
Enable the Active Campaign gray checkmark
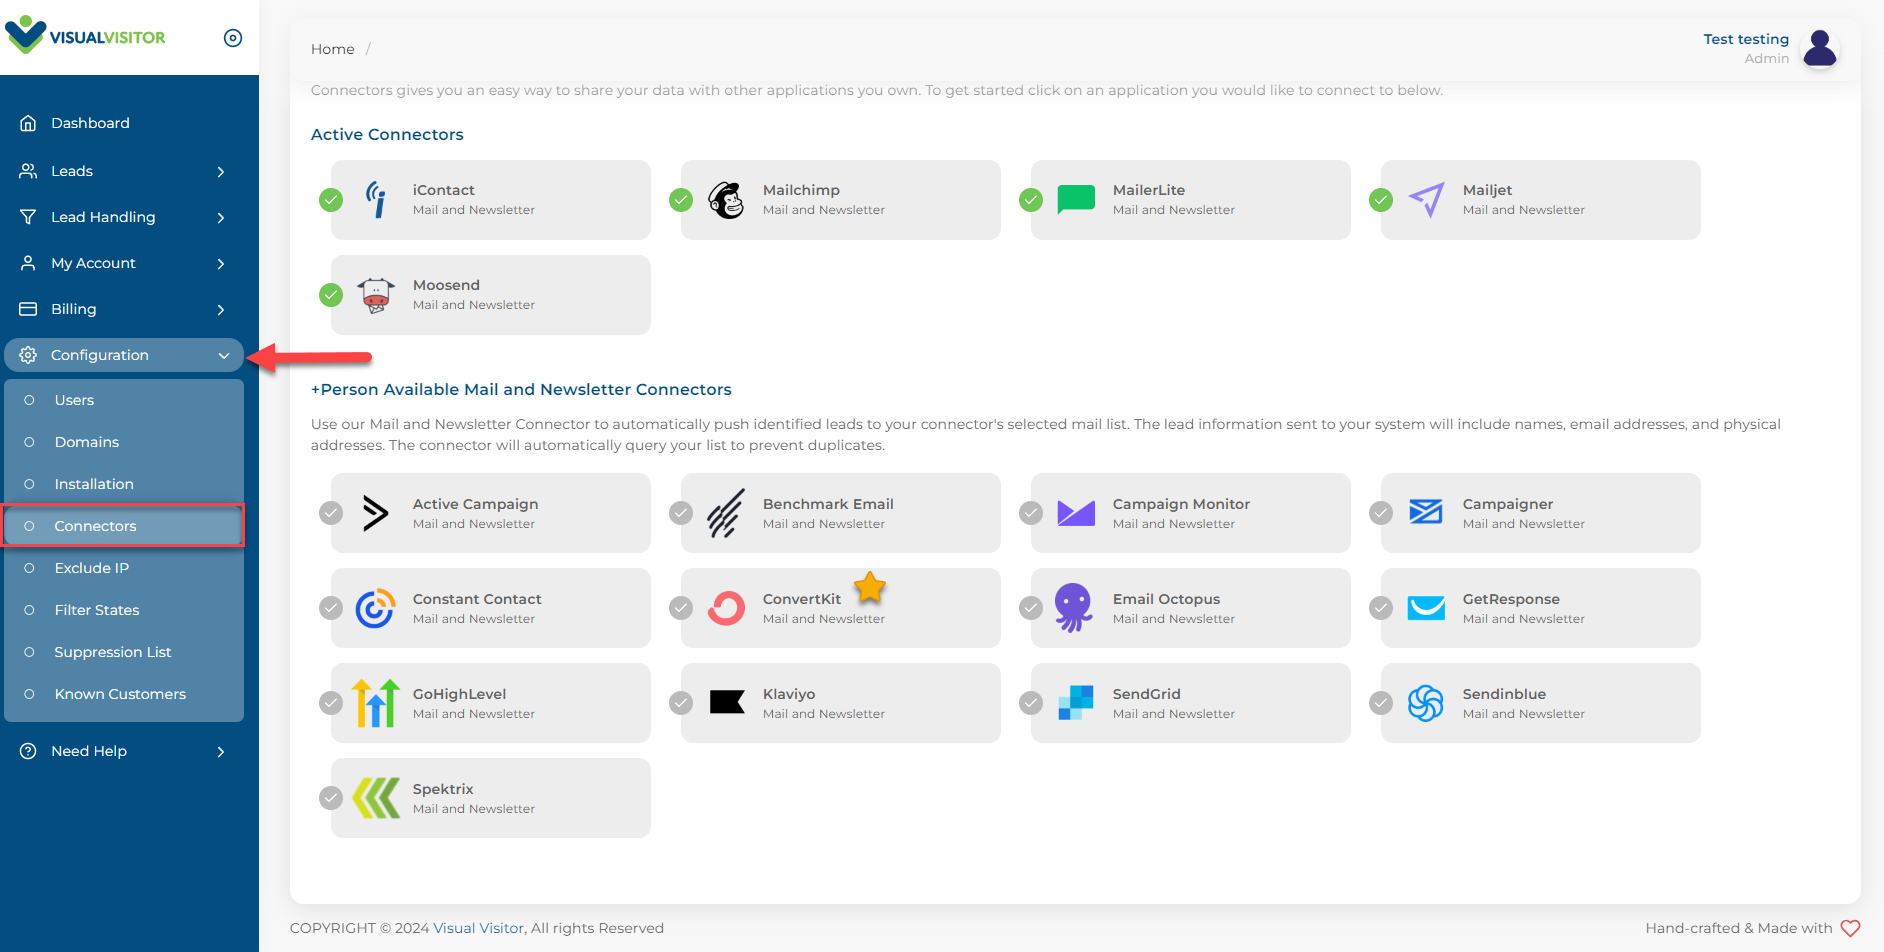(x=331, y=513)
